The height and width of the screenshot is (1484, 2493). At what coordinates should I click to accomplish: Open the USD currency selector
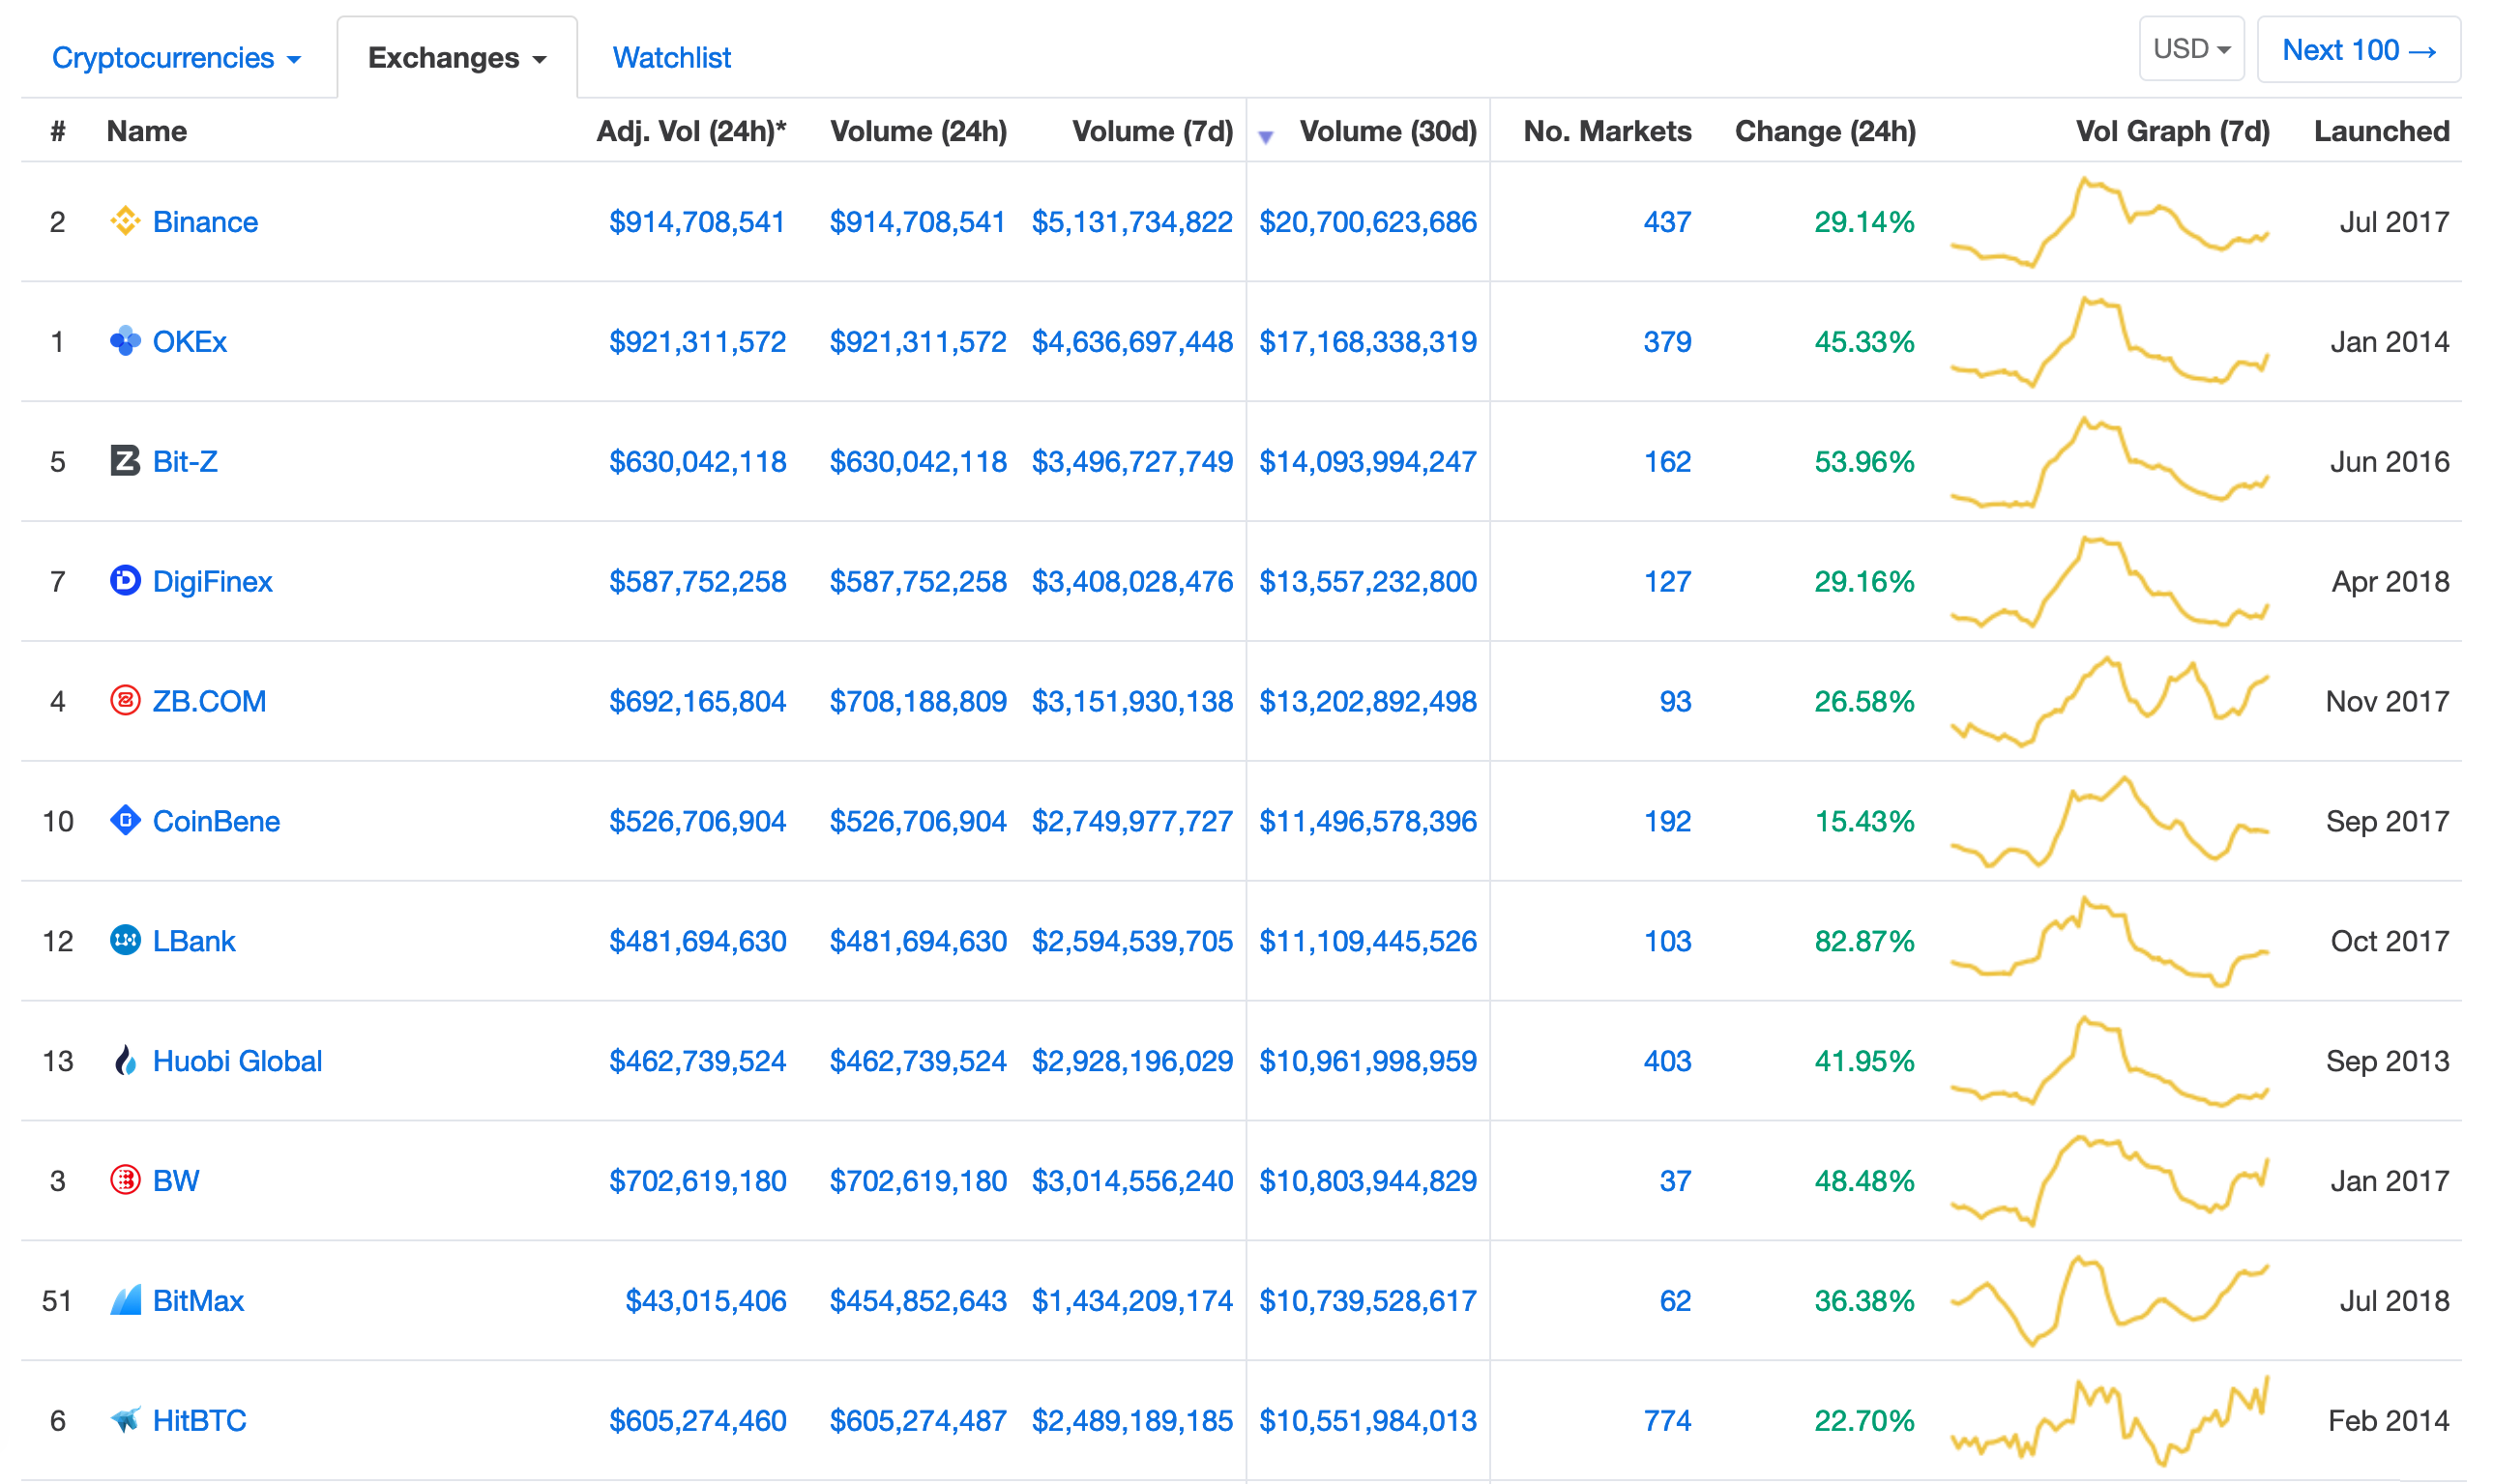(2191, 49)
